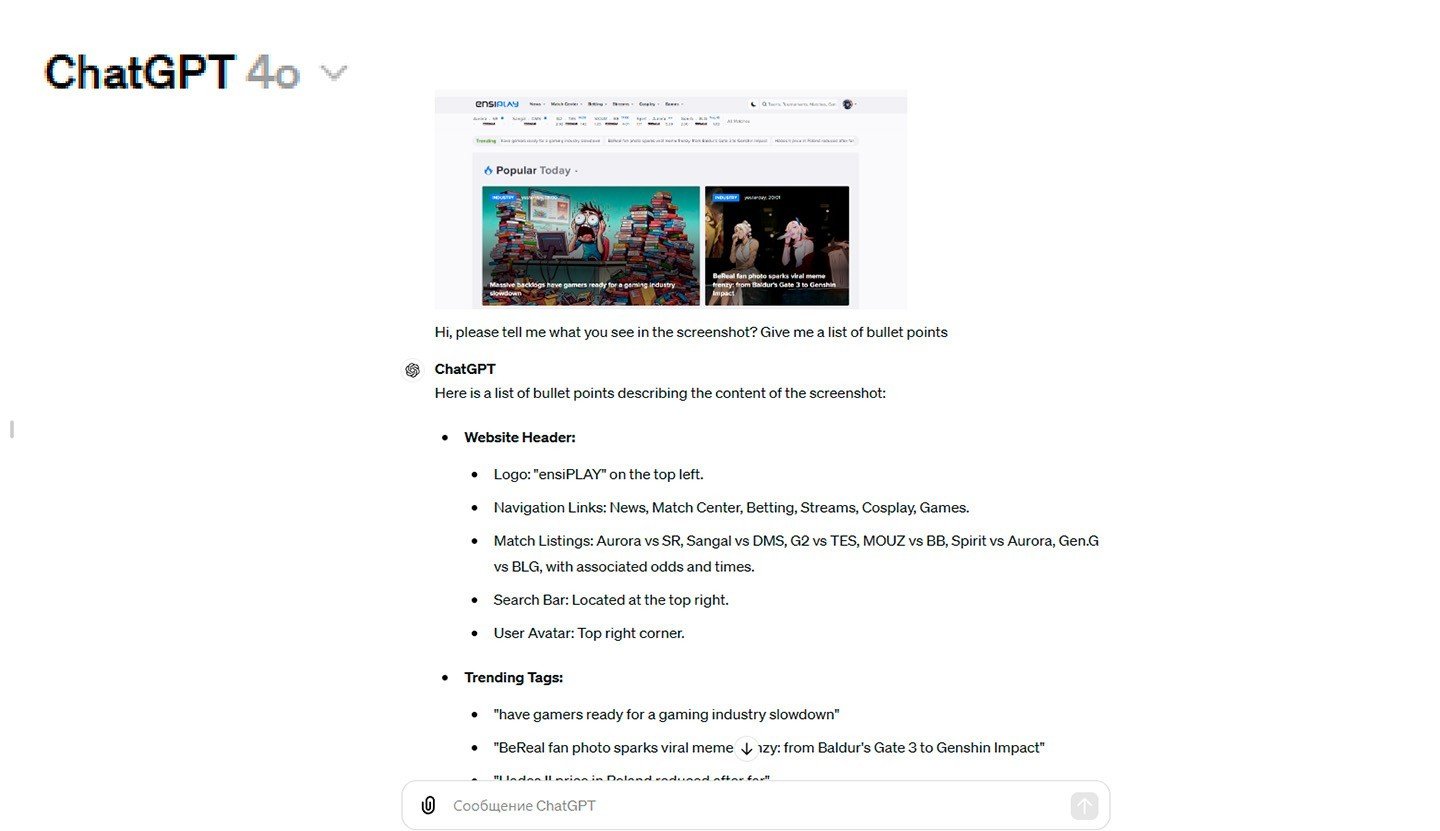Click the scroll-to-bottom arrow button
The height and width of the screenshot is (831, 1440).
pos(746,748)
